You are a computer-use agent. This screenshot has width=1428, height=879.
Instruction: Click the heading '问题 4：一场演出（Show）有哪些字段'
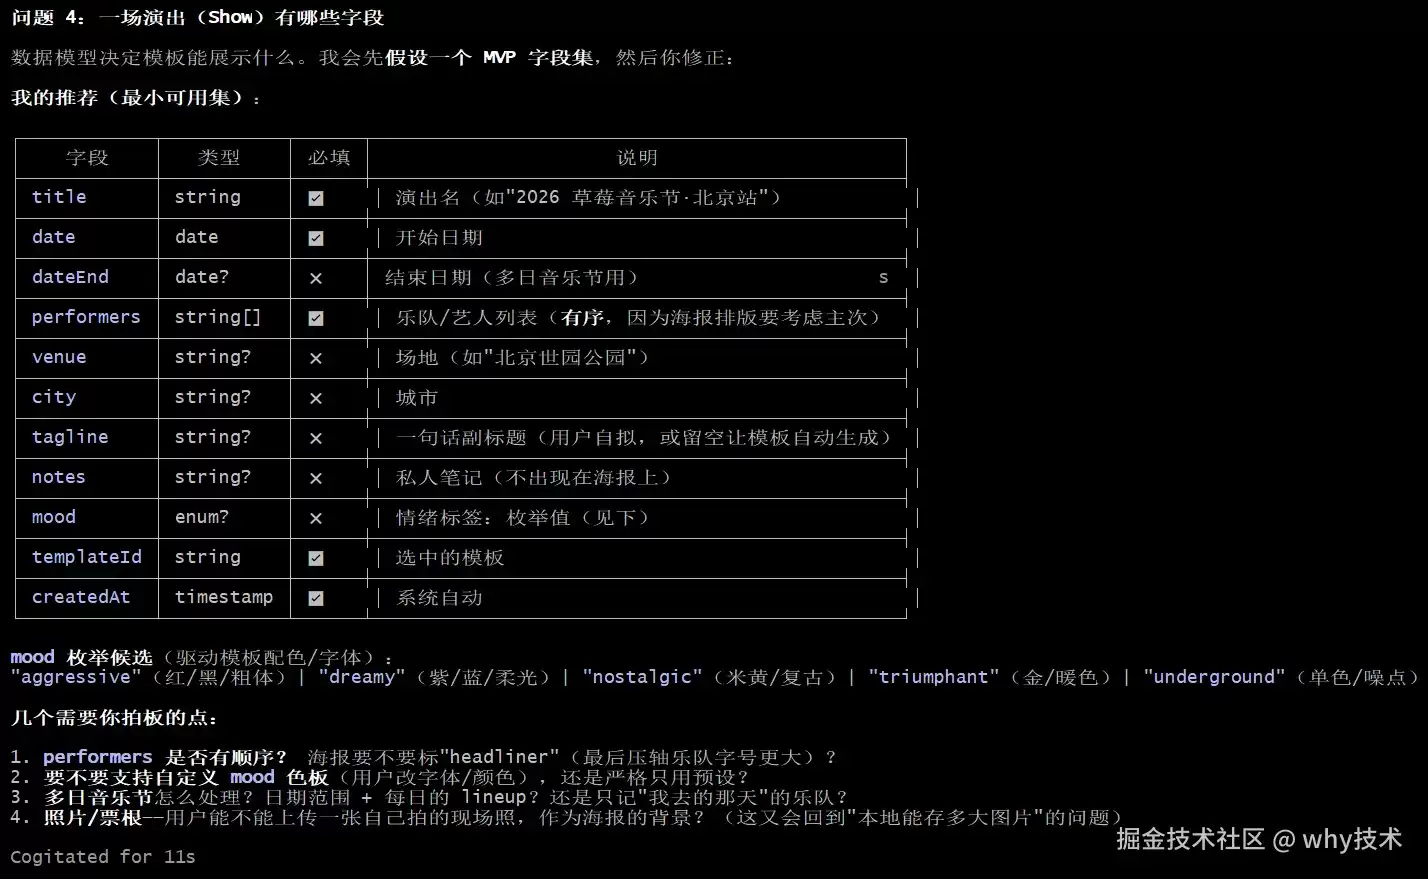[x=198, y=18]
